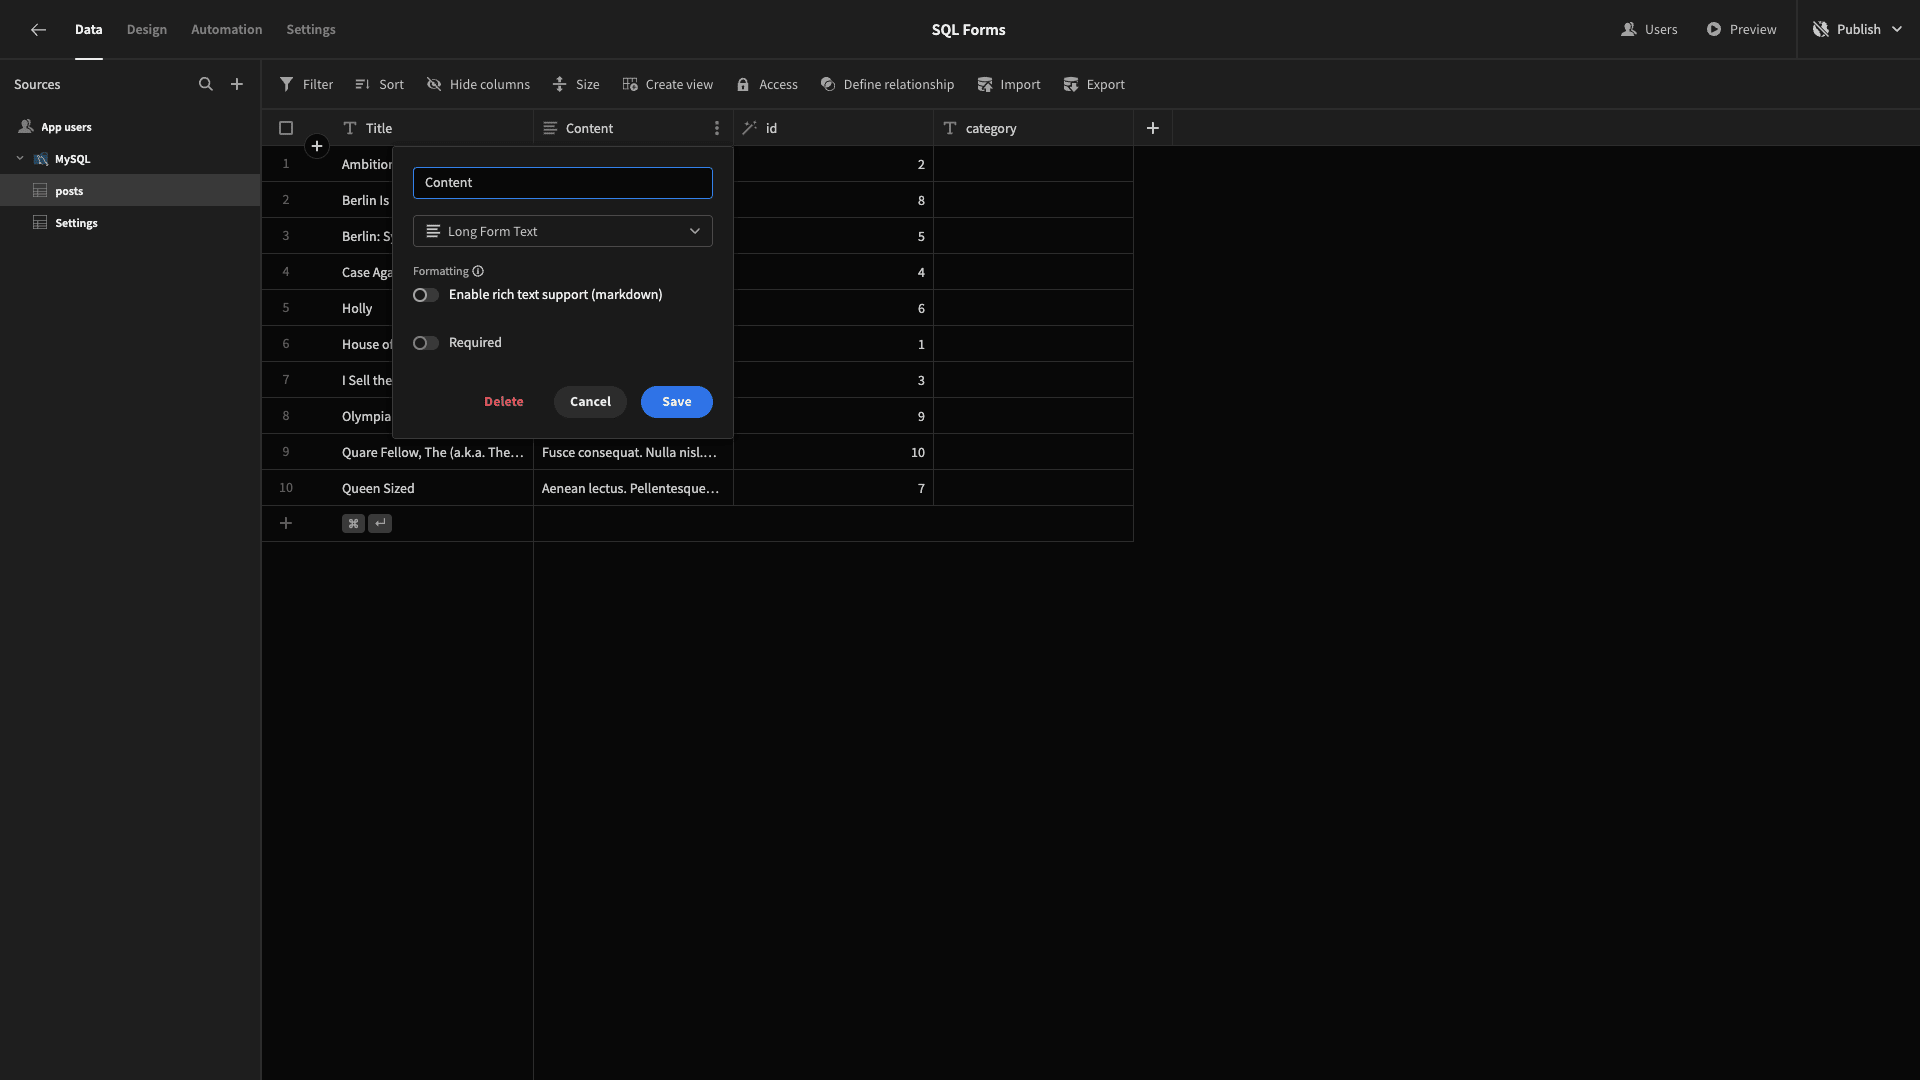Image resolution: width=1920 pixels, height=1080 pixels.
Task: Select the posts table in sidebar
Action: coord(70,191)
